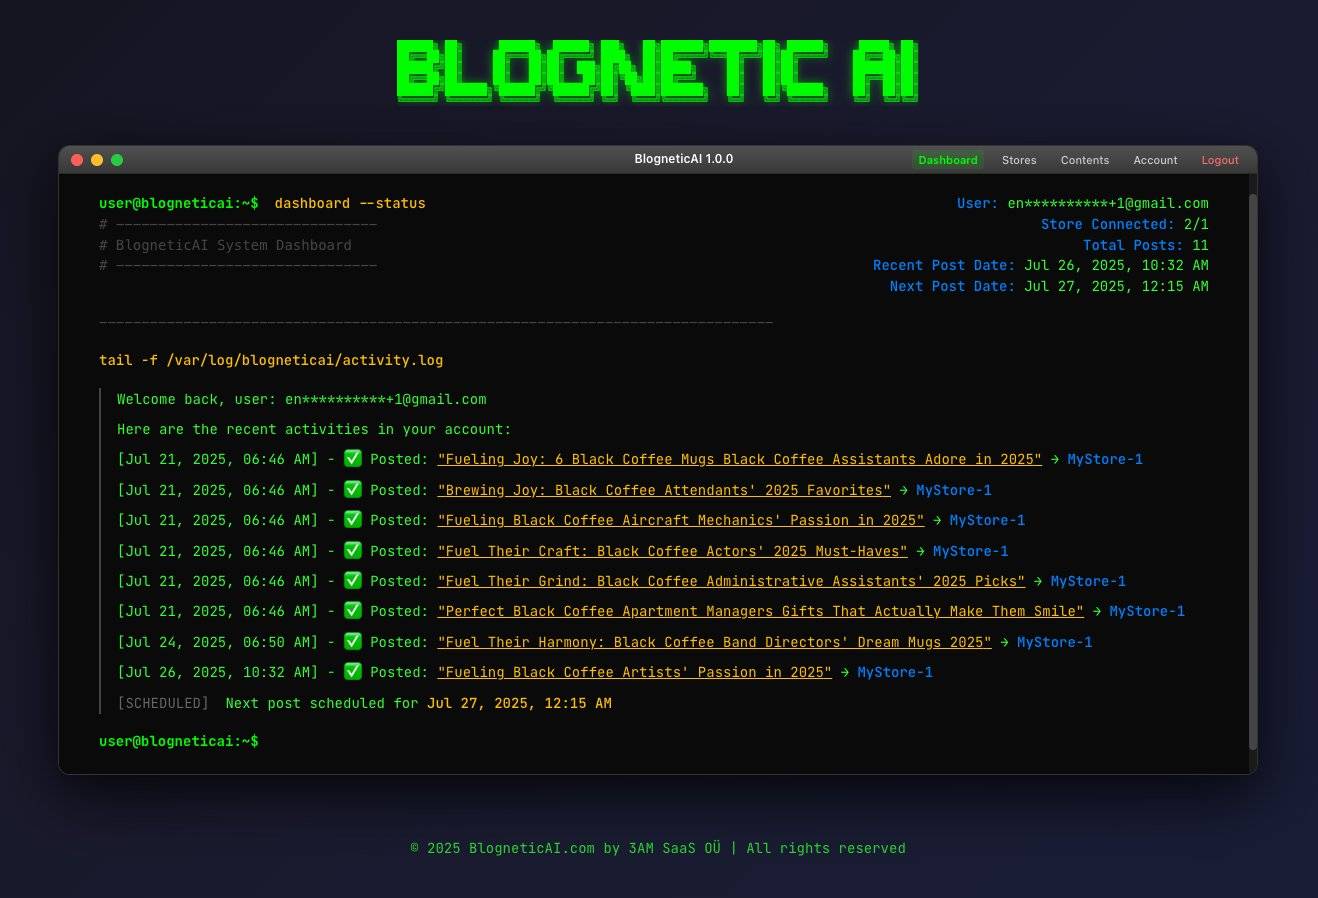The height and width of the screenshot is (898, 1318).
Task: Click the masked user email address
Action: pyautogui.click(x=1107, y=203)
